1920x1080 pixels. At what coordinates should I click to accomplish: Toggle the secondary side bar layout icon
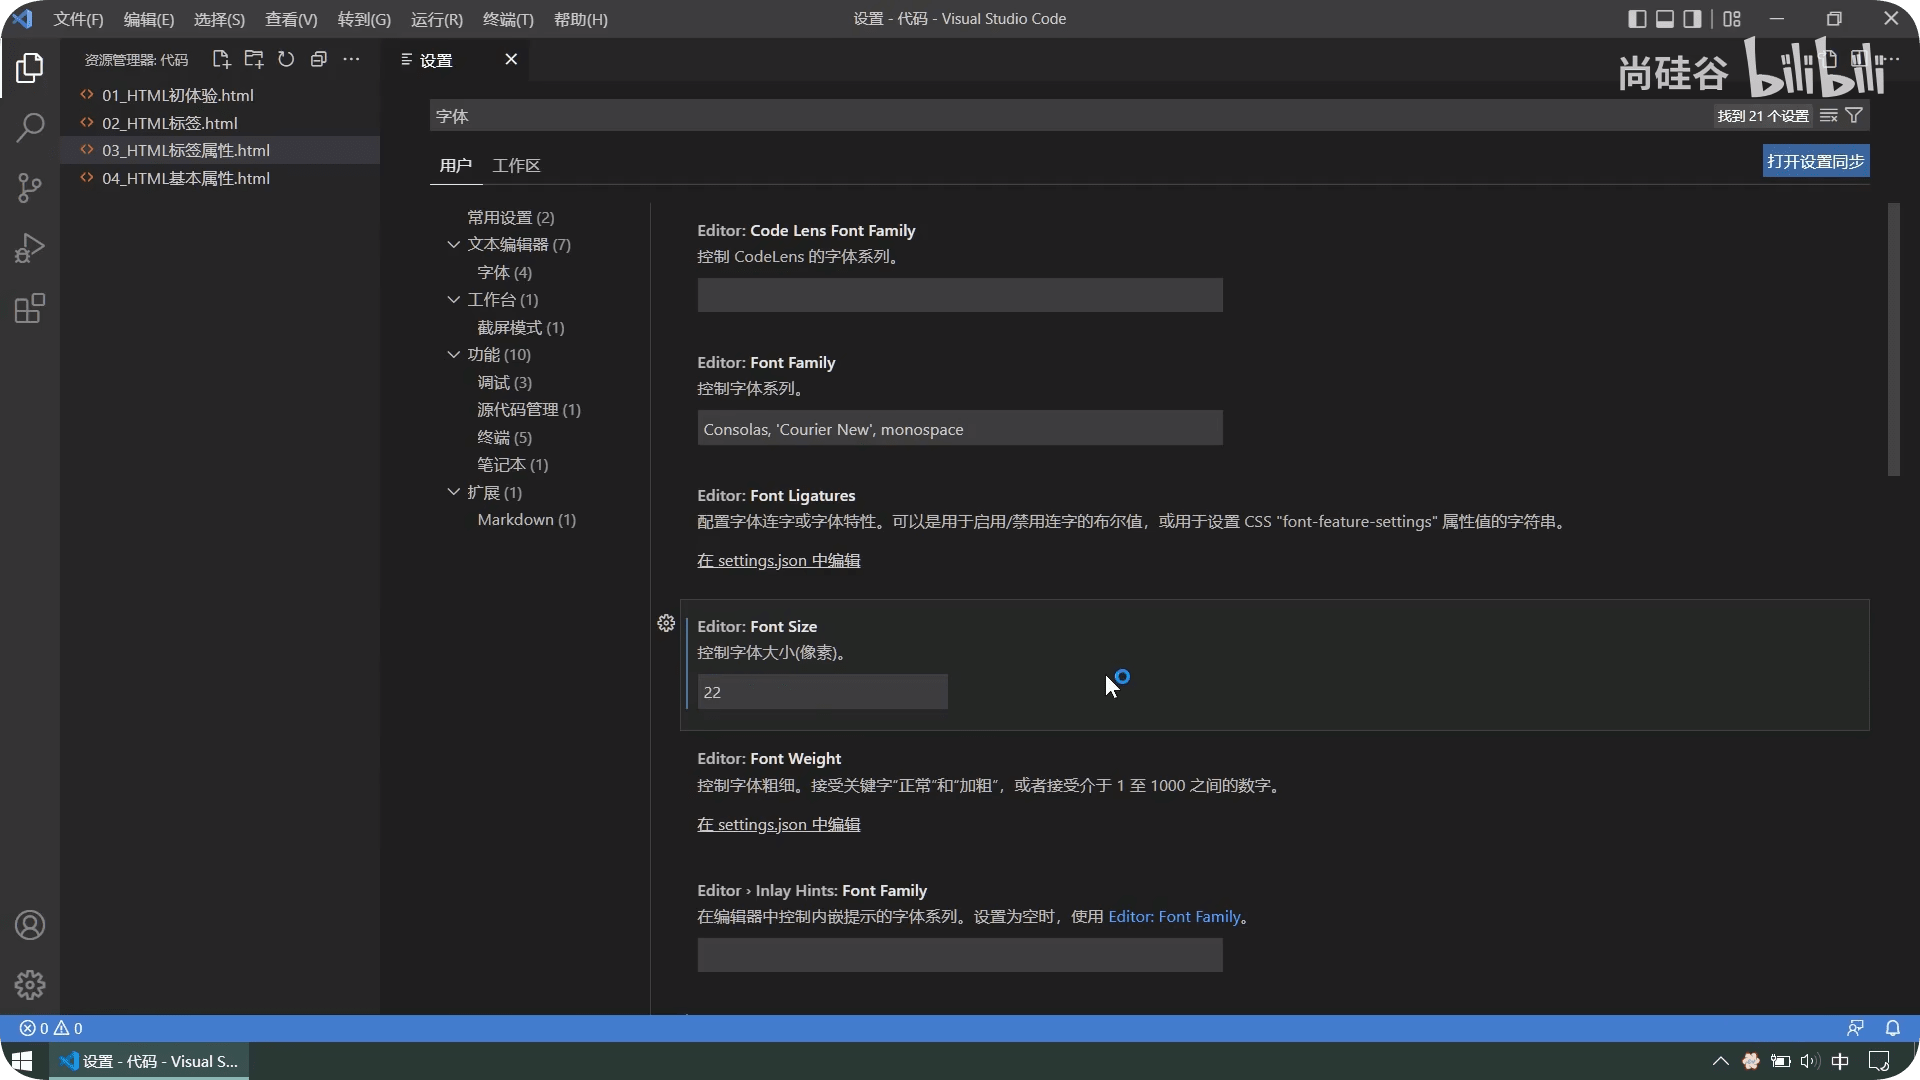click(1692, 19)
